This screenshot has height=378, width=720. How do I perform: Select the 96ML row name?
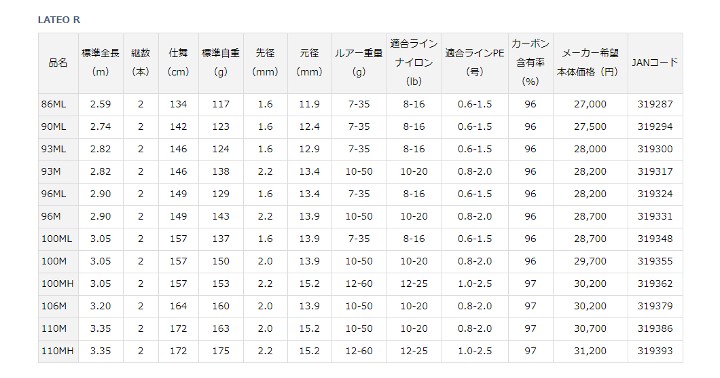pos(53,194)
